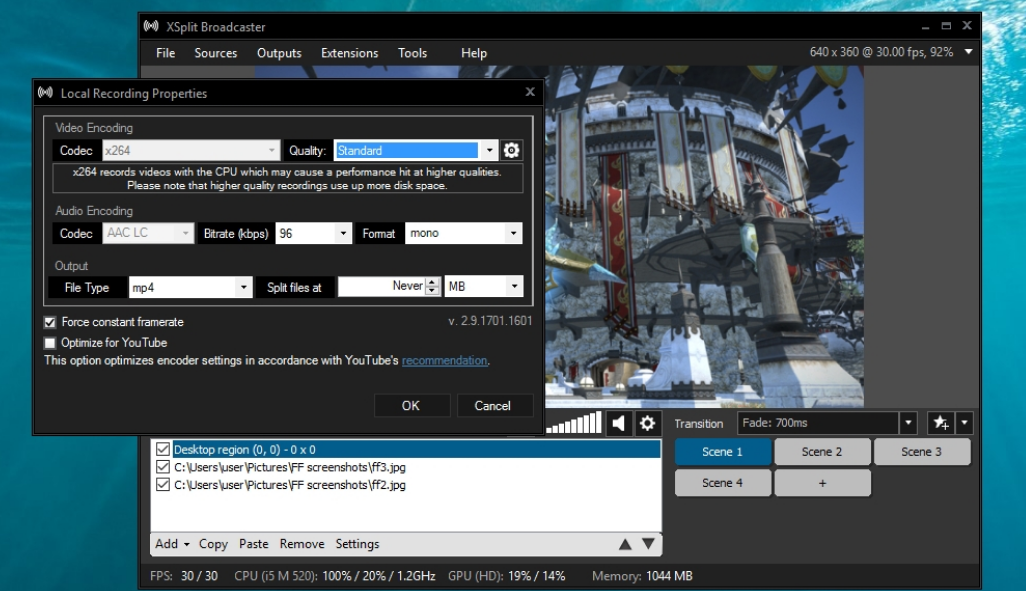Switch to Scene 1
The image size is (1026, 591).
pyautogui.click(x=722, y=452)
